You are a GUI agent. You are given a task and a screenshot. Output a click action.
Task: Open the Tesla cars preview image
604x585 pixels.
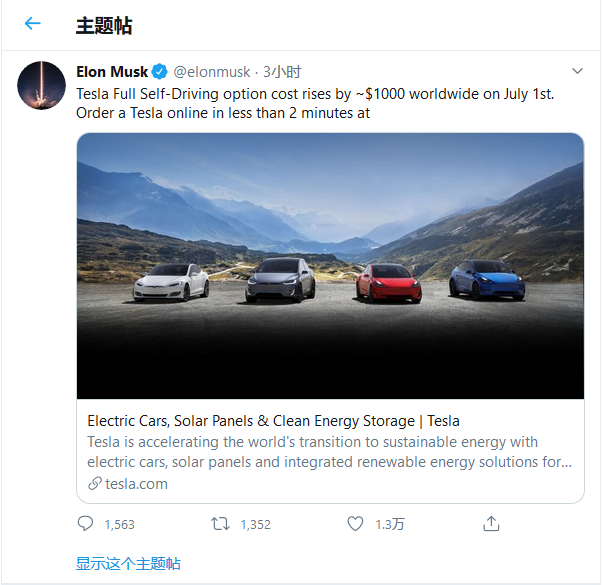tap(330, 266)
